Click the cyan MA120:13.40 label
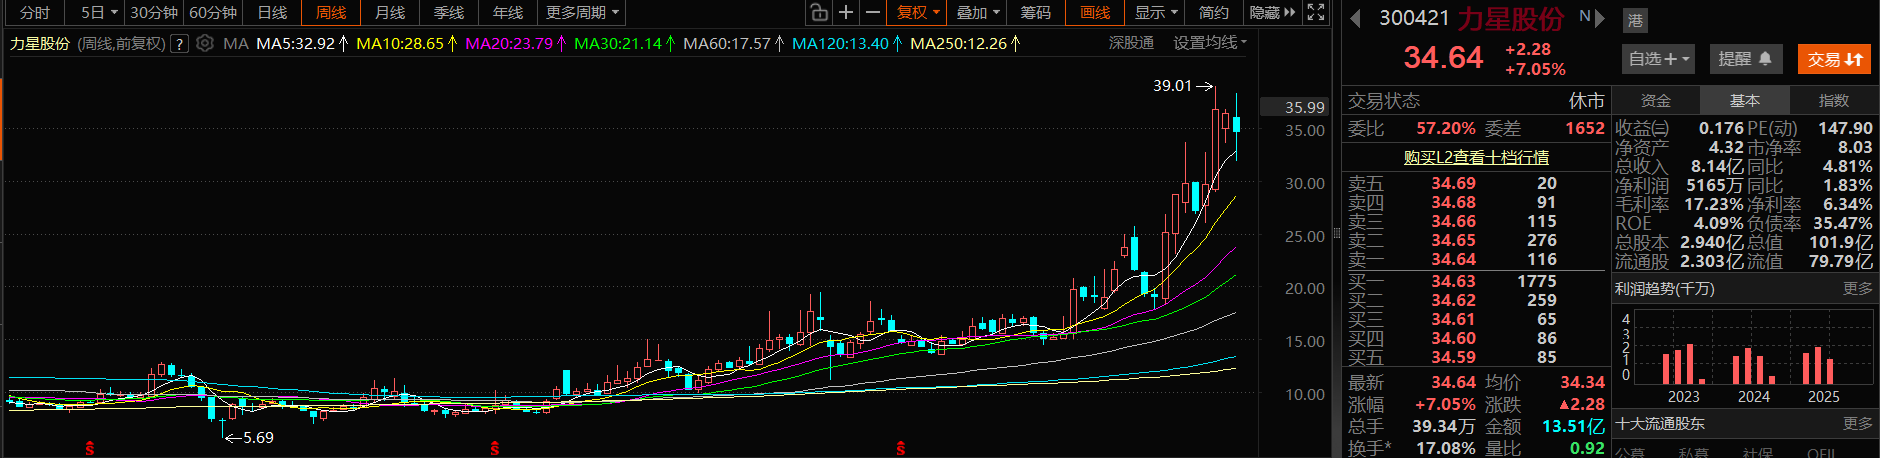 pos(847,43)
